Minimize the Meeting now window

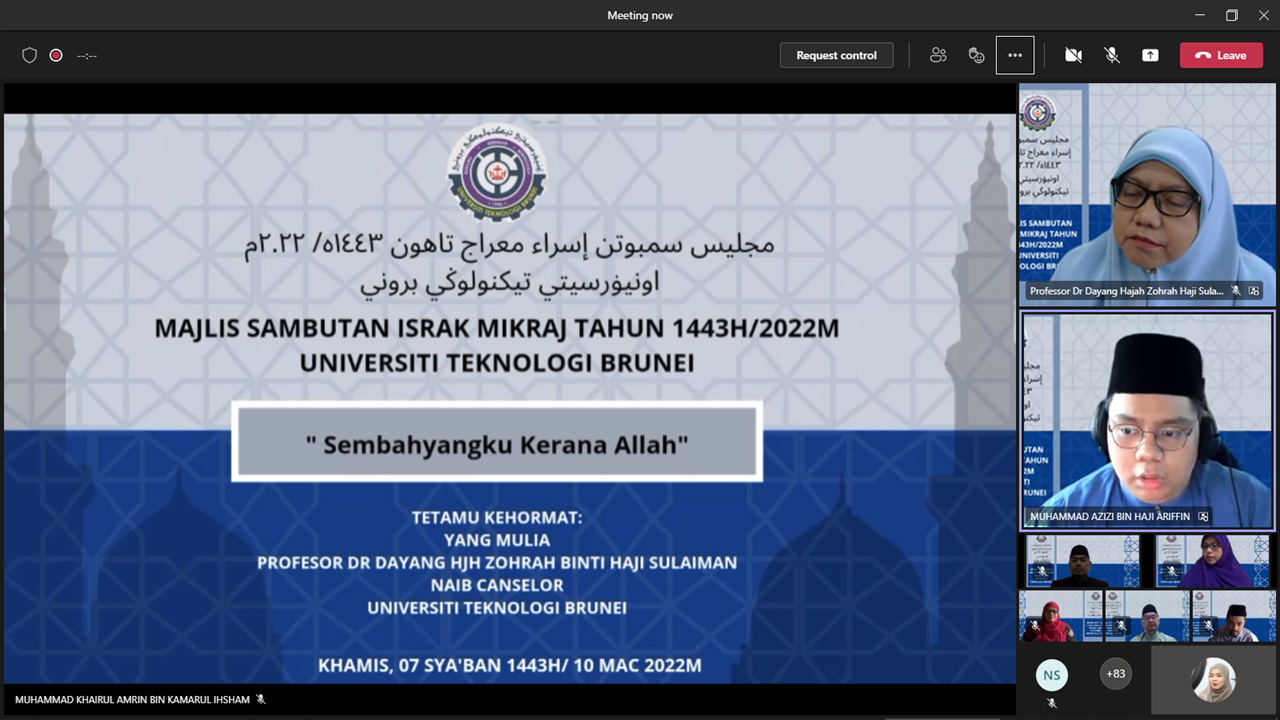point(1200,15)
